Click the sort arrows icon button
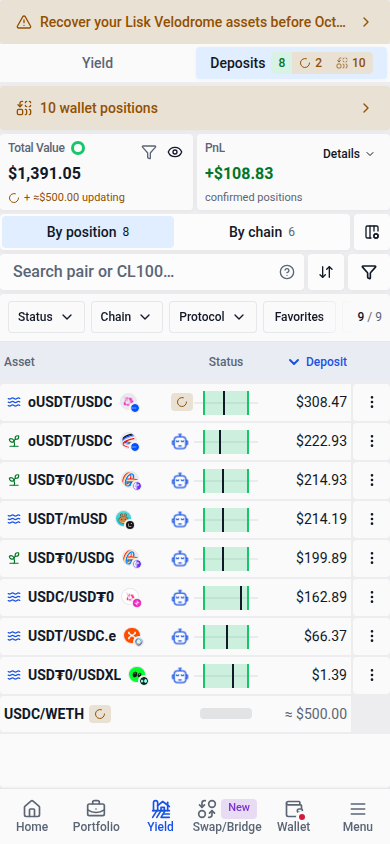 click(326, 272)
